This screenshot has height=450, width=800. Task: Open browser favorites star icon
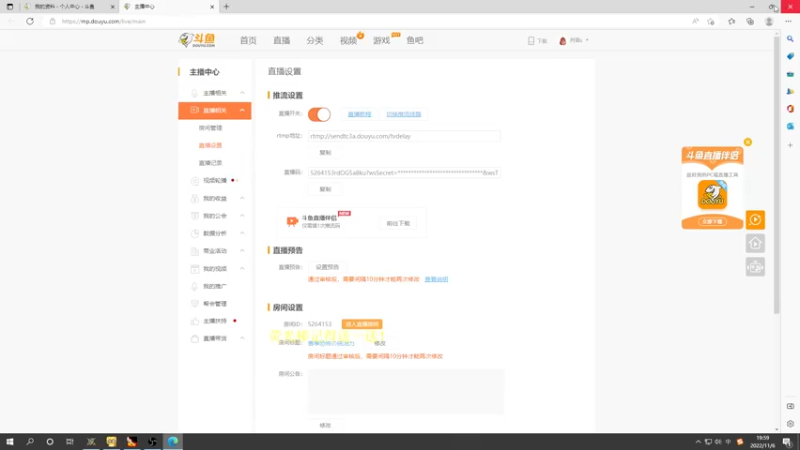[x=732, y=21]
